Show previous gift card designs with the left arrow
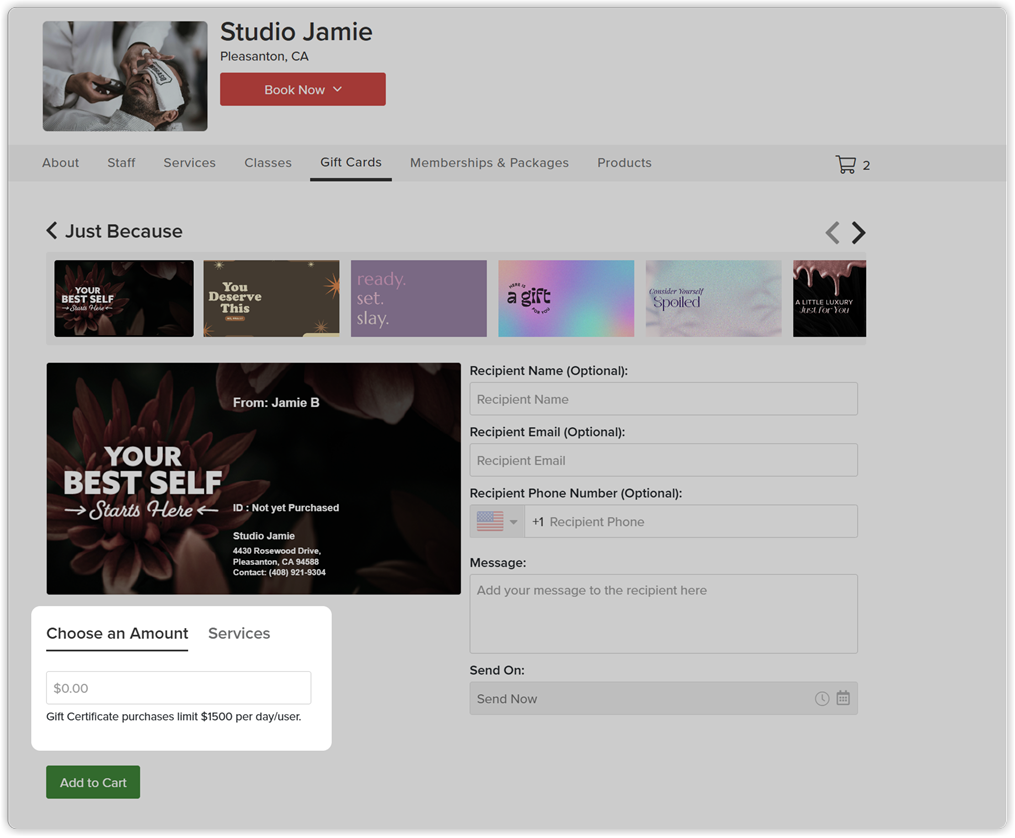 click(832, 232)
